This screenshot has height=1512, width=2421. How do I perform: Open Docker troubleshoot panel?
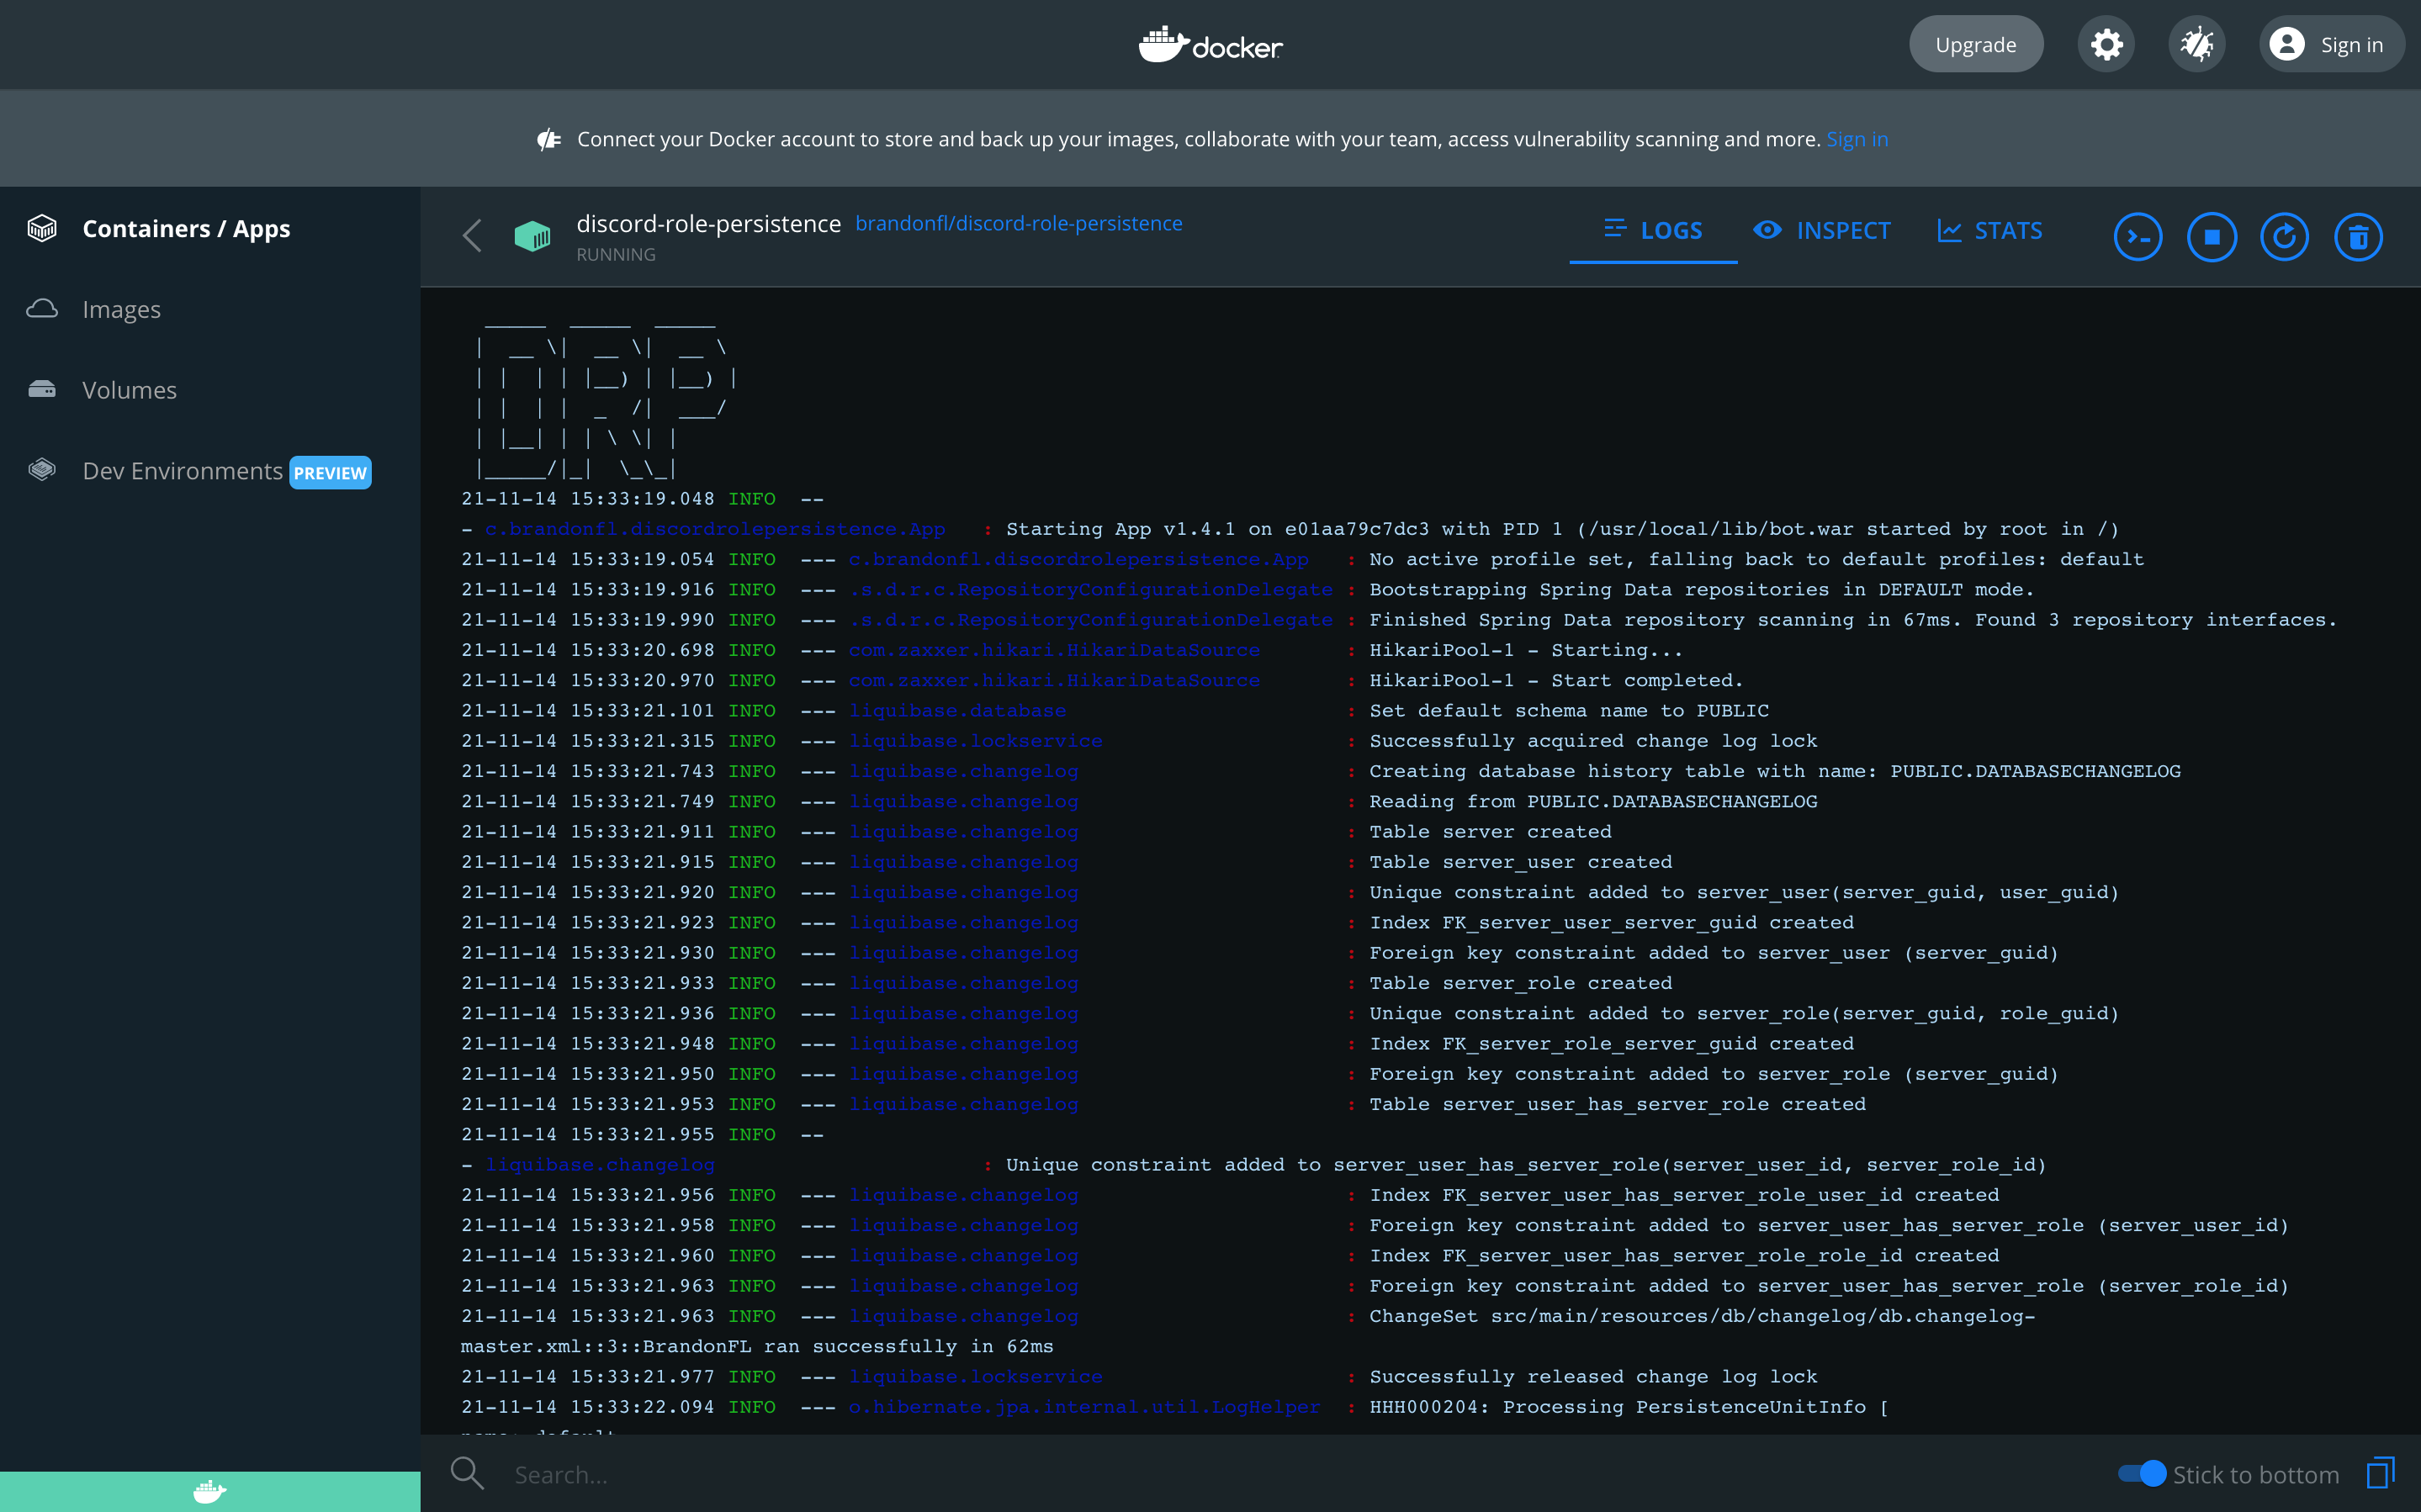pyautogui.click(x=2197, y=44)
